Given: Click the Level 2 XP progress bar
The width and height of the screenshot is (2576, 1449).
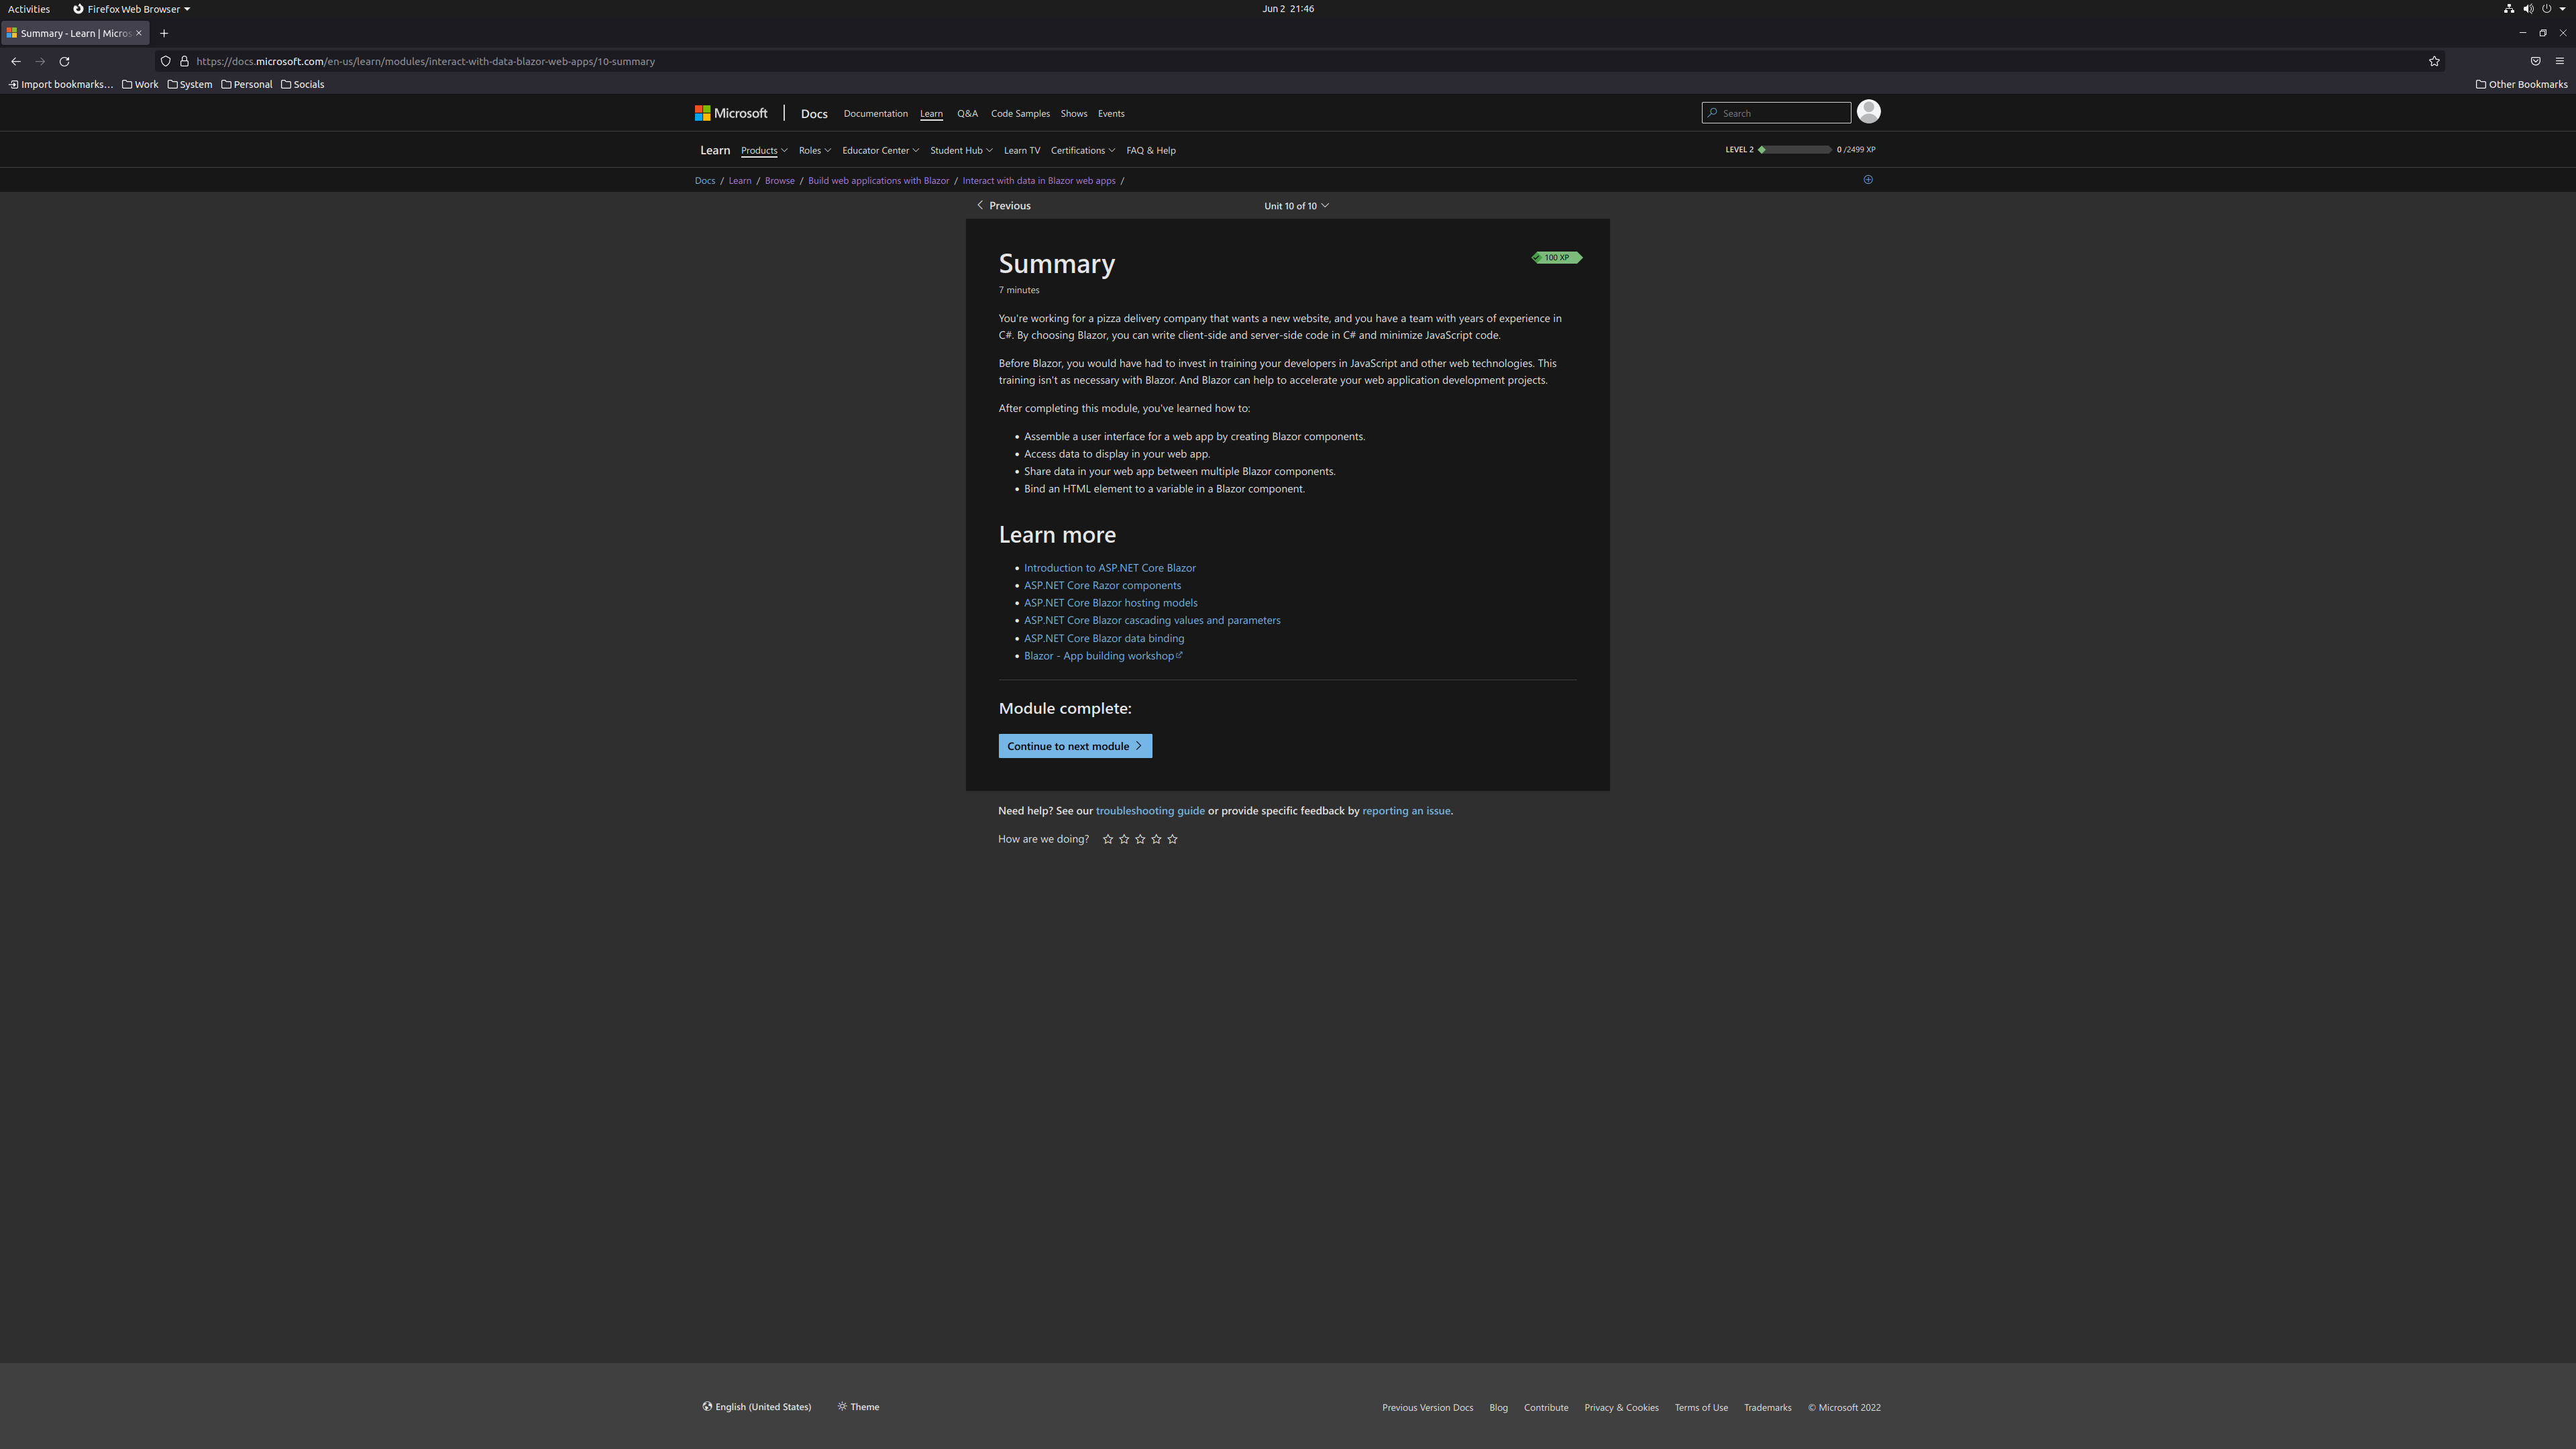Looking at the screenshot, I should (x=1795, y=150).
